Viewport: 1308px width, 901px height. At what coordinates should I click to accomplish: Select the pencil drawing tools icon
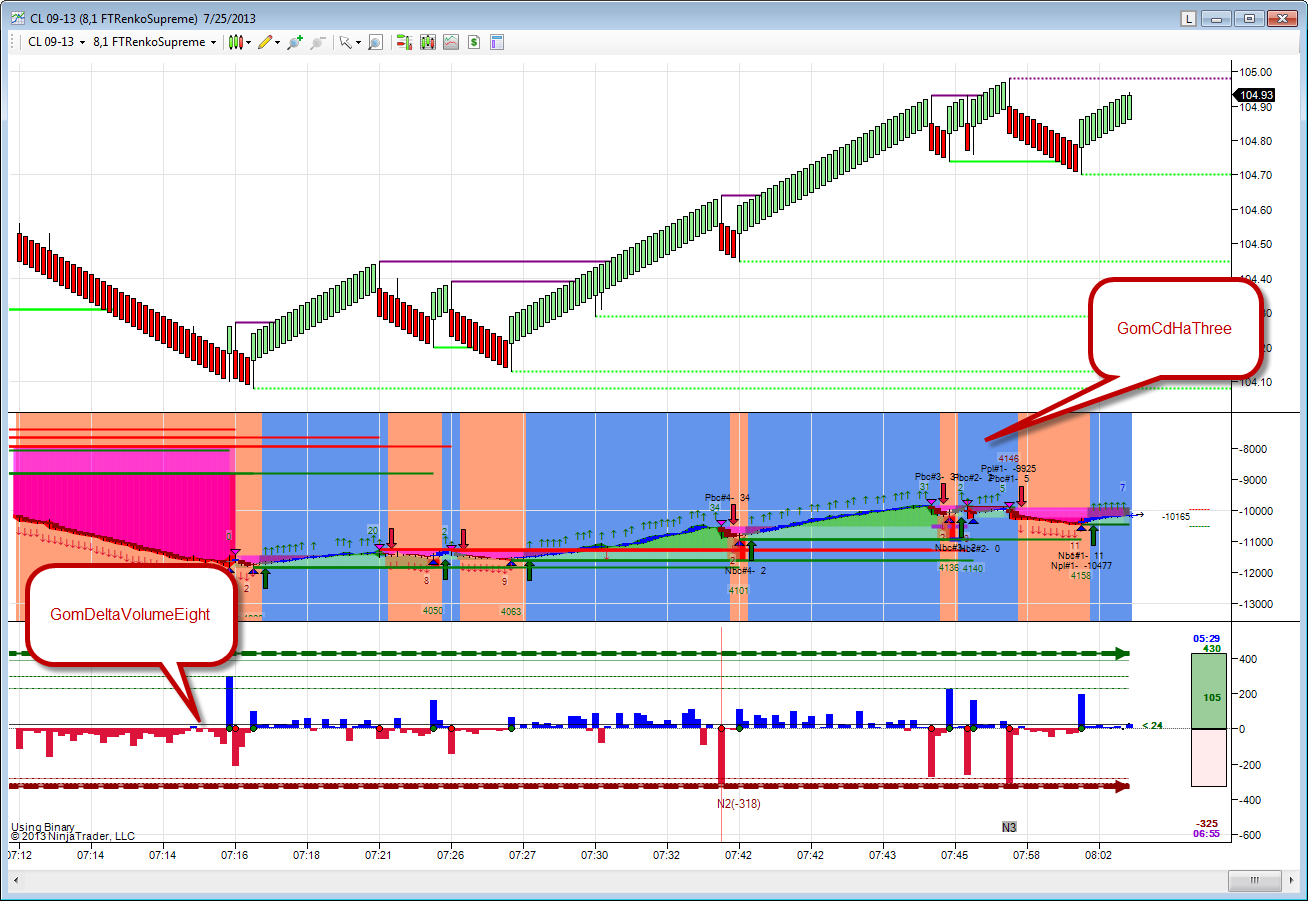point(264,42)
